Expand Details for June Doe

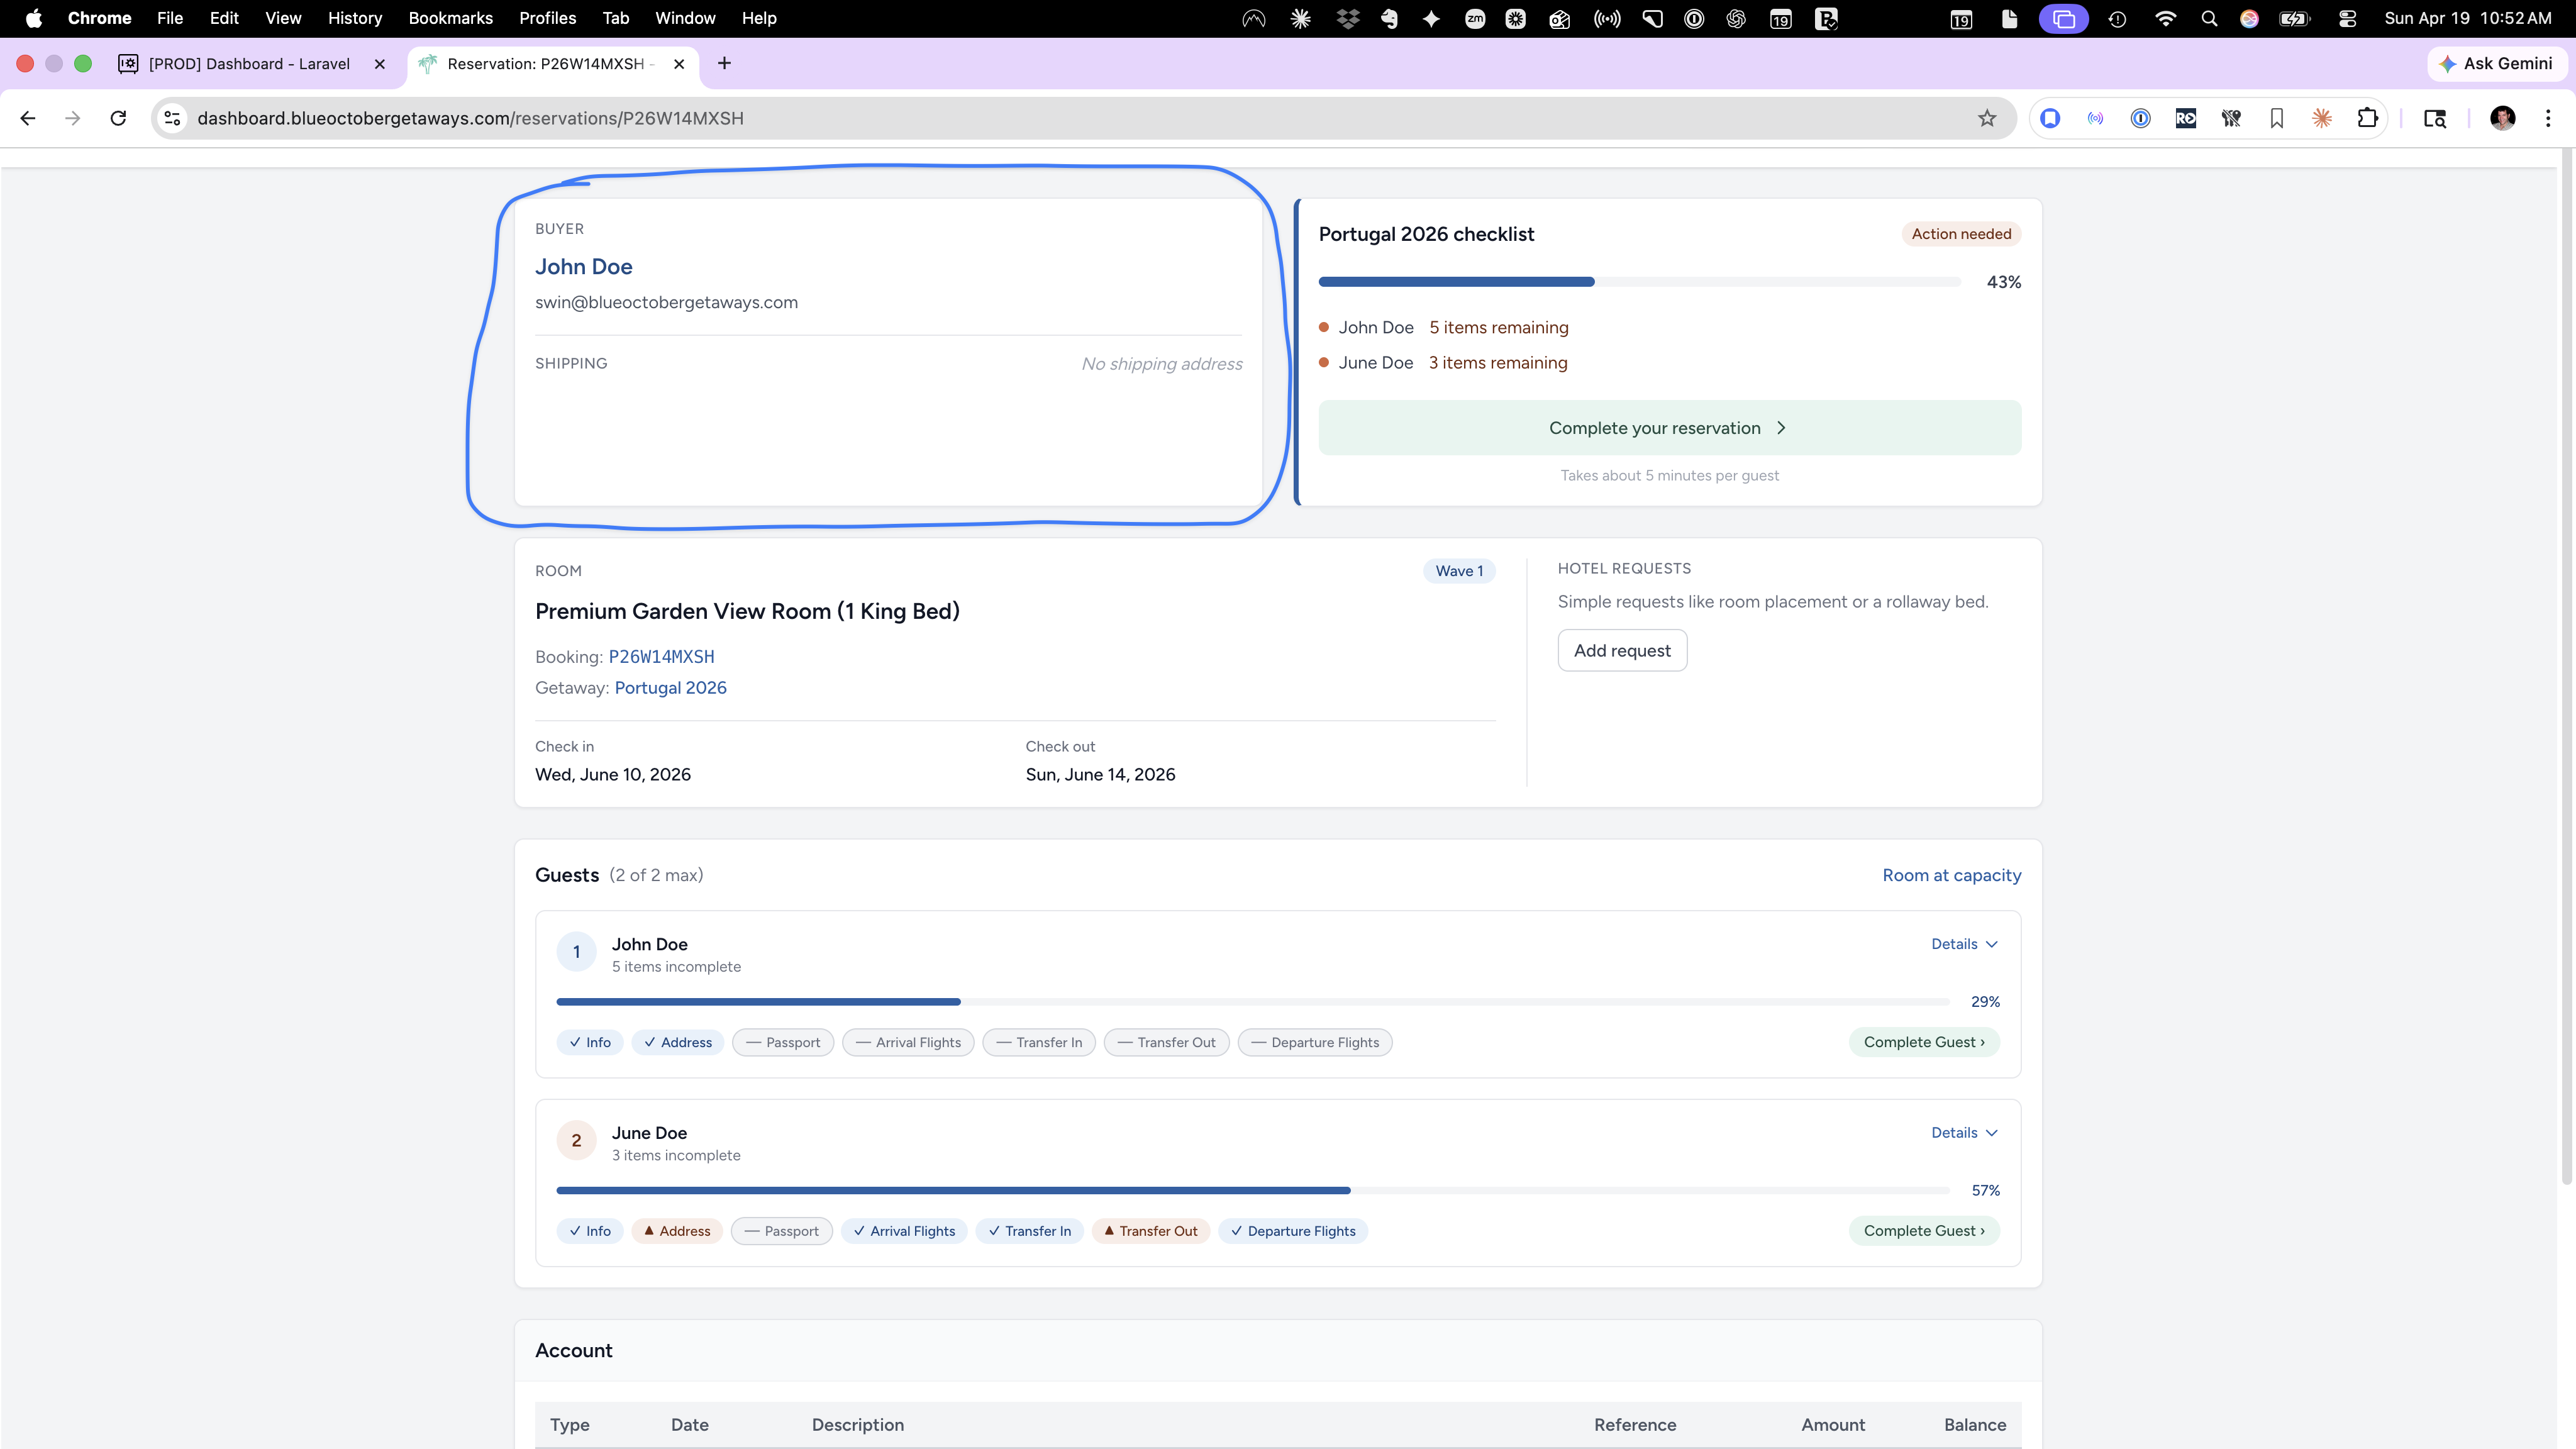point(1964,1133)
